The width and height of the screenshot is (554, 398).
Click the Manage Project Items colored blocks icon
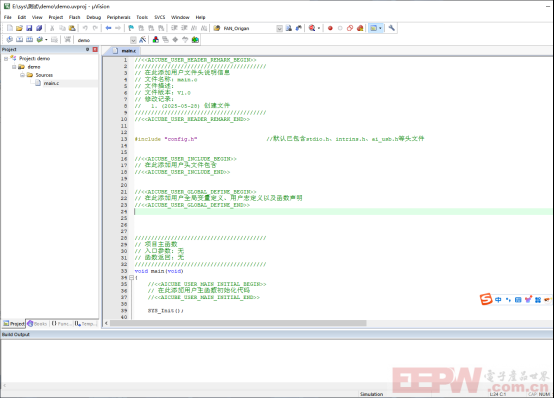pos(155,40)
